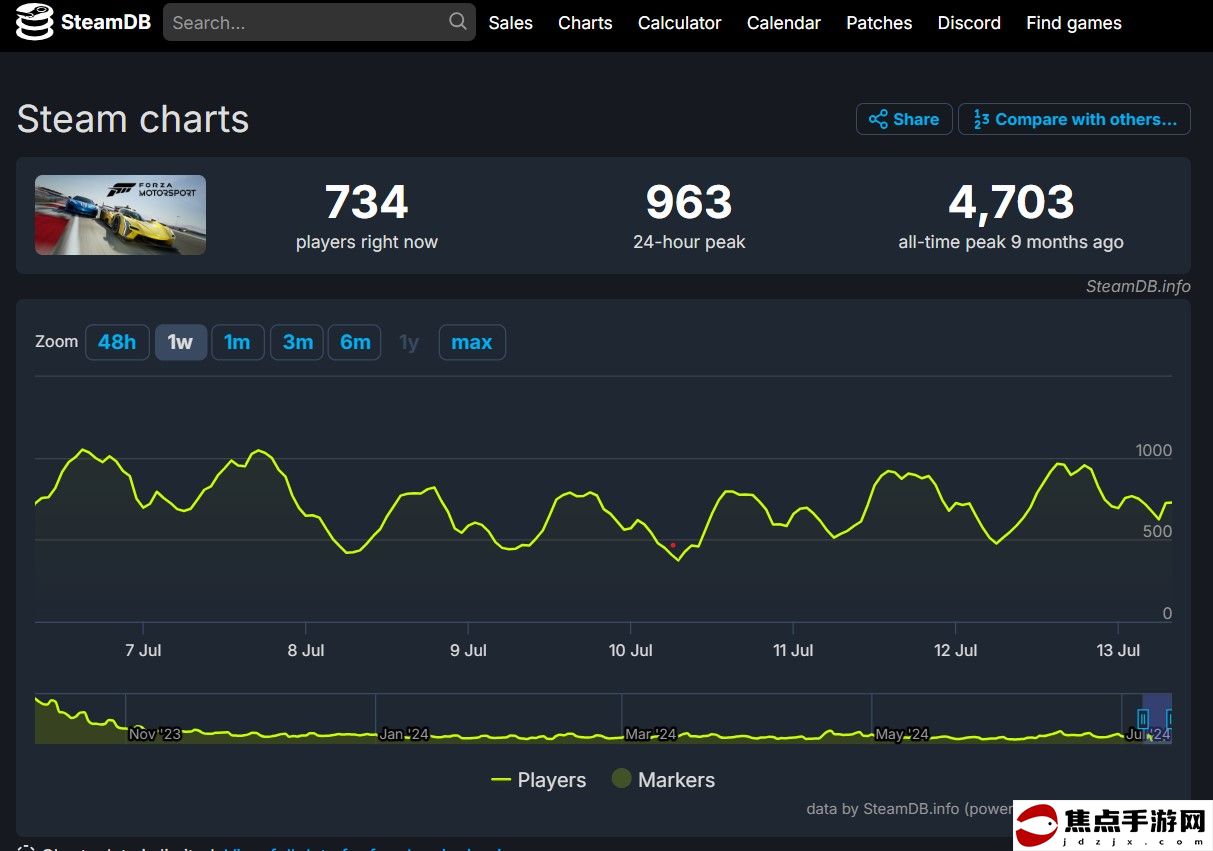This screenshot has height=851, width=1213.
Task: Open the SteamDB logo home link
Action: point(82,22)
